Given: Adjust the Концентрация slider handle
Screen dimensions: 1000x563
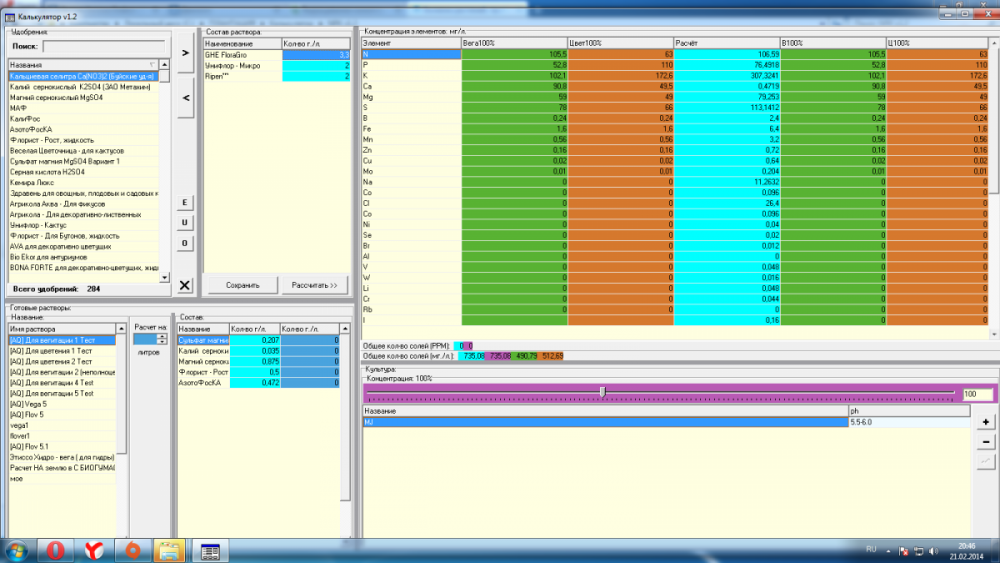Looking at the screenshot, I should (x=602, y=391).
